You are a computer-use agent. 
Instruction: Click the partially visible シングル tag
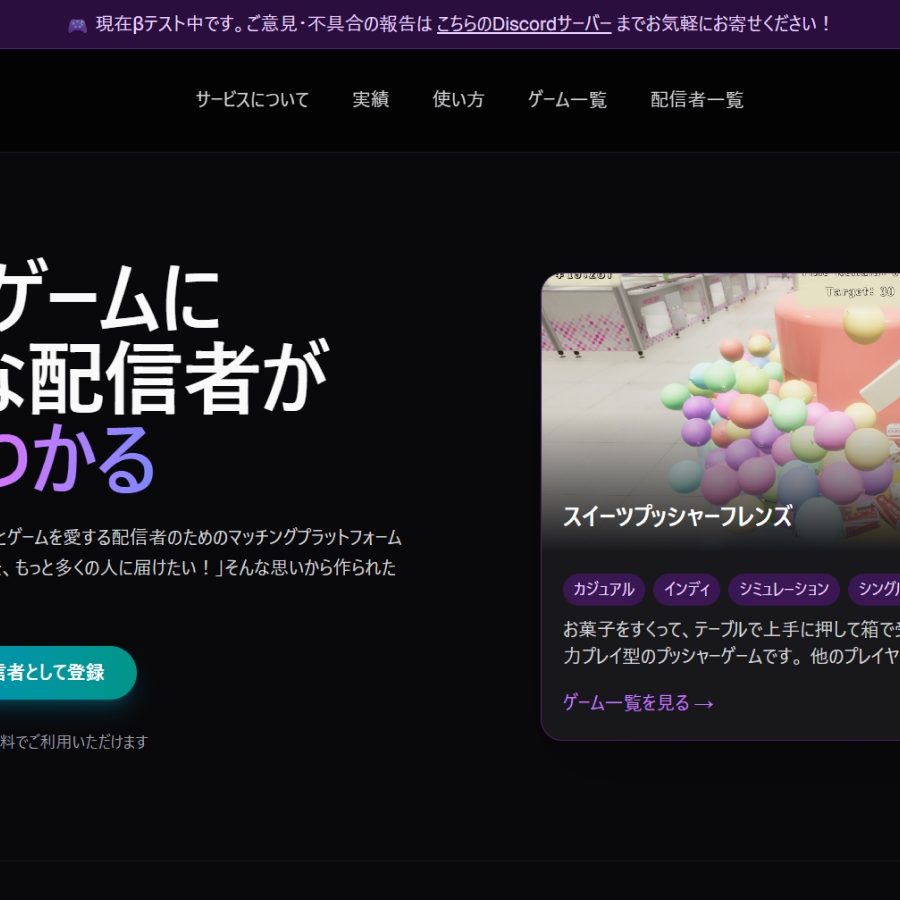pos(877,590)
